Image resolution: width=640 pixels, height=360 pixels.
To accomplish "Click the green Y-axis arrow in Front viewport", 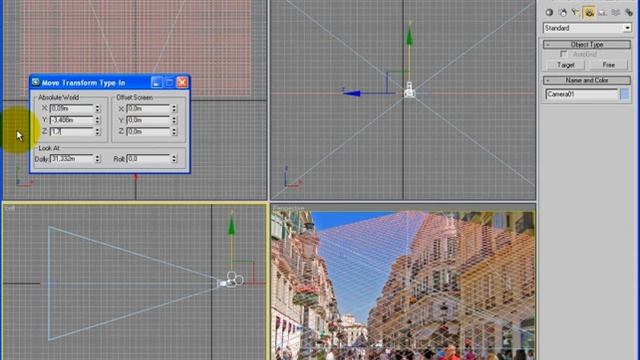I will tap(409, 35).
